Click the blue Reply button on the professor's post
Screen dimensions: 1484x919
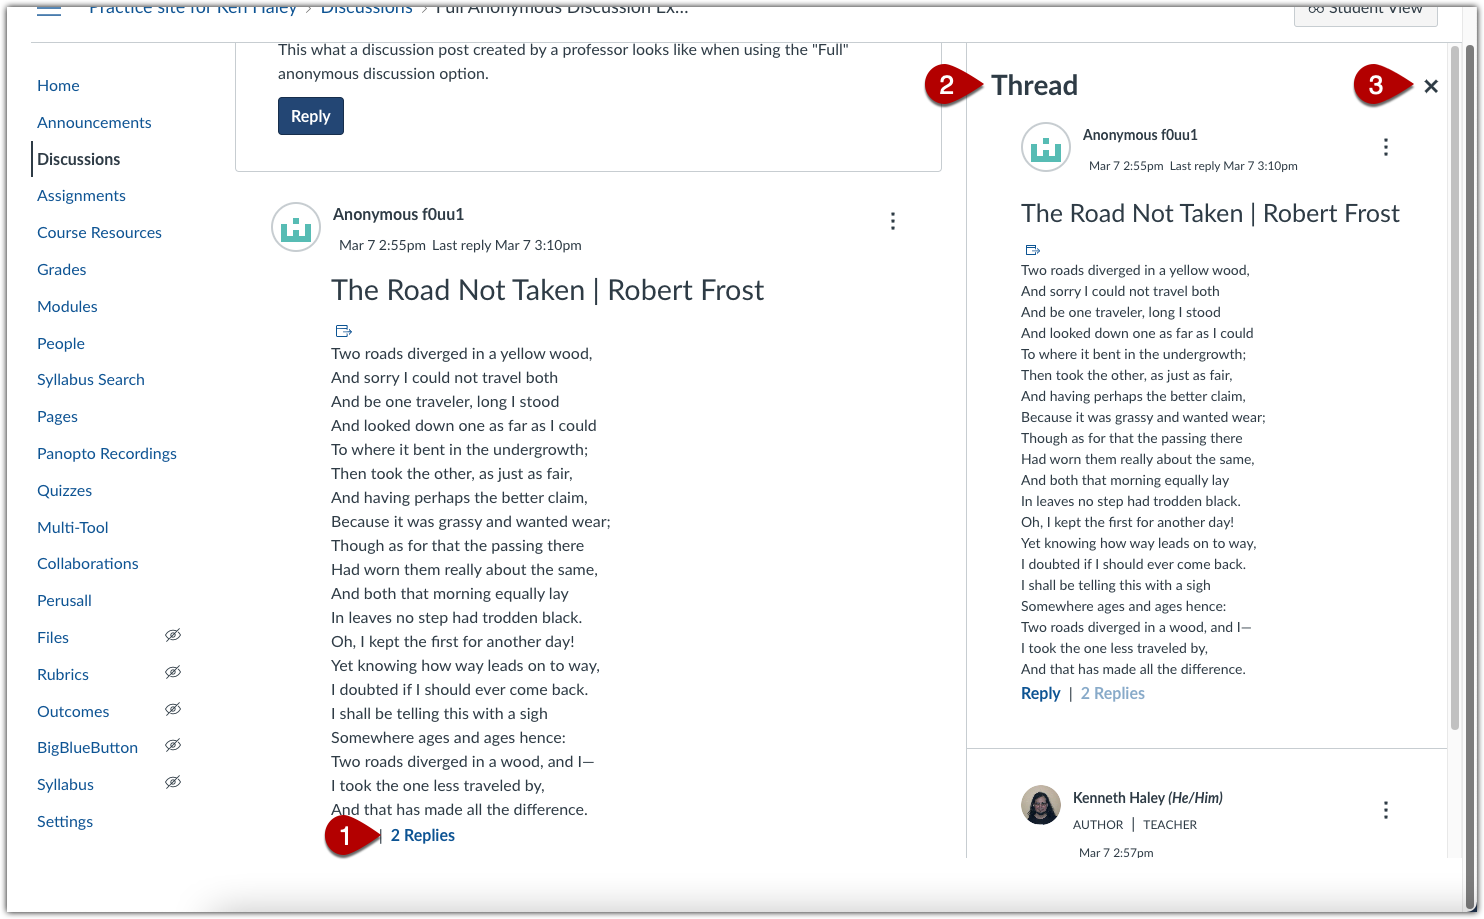pos(310,116)
